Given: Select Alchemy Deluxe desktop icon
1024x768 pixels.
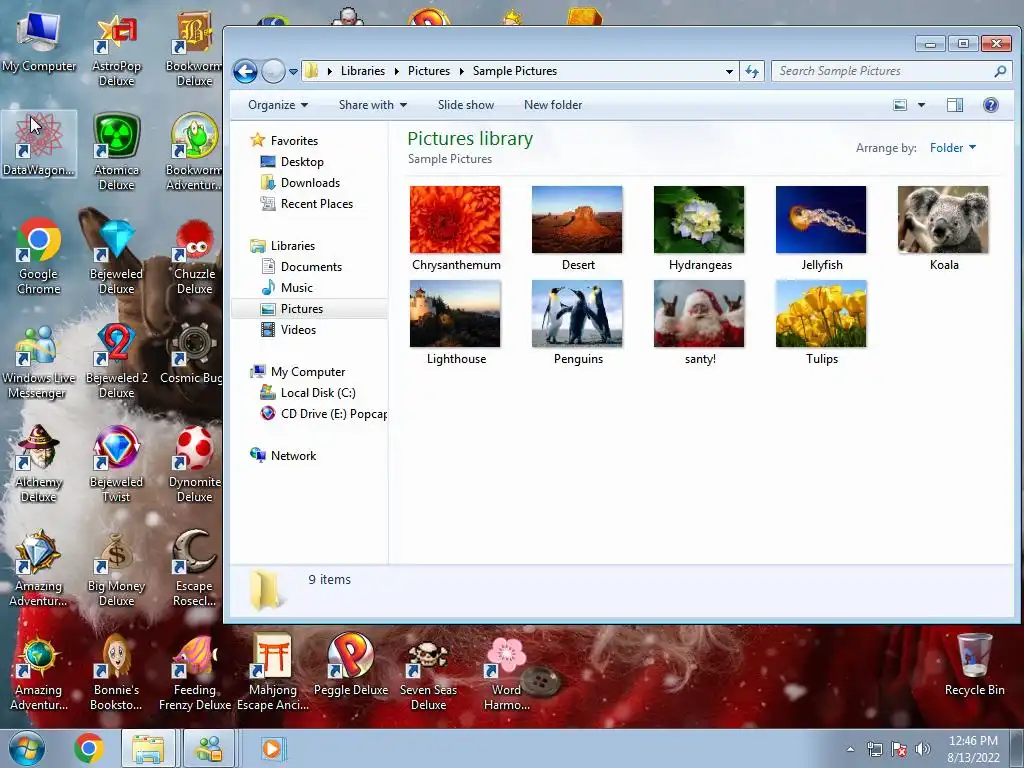Looking at the screenshot, I should coord(39,464).
